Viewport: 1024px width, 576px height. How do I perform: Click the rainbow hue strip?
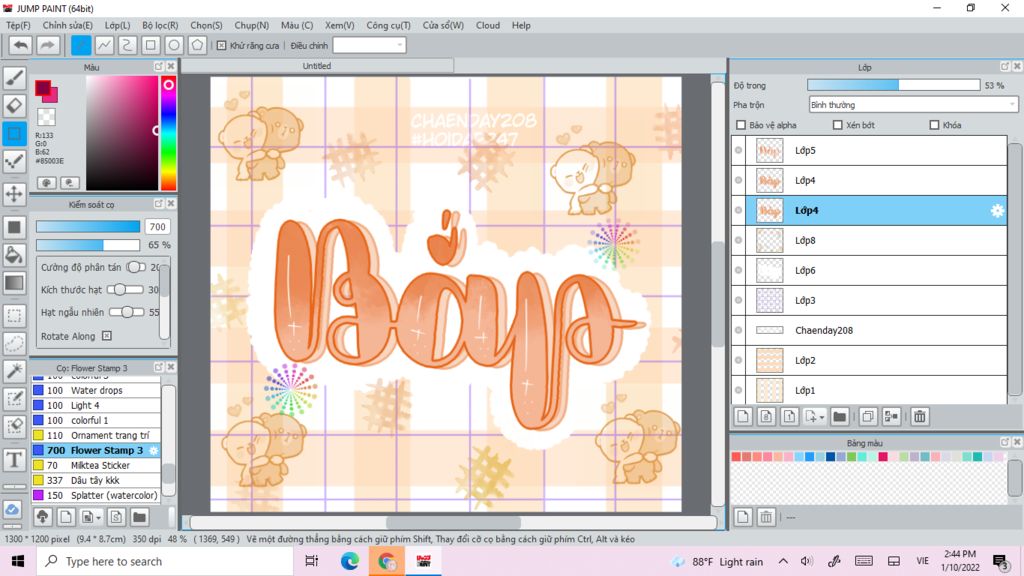[x=168, y=133]
